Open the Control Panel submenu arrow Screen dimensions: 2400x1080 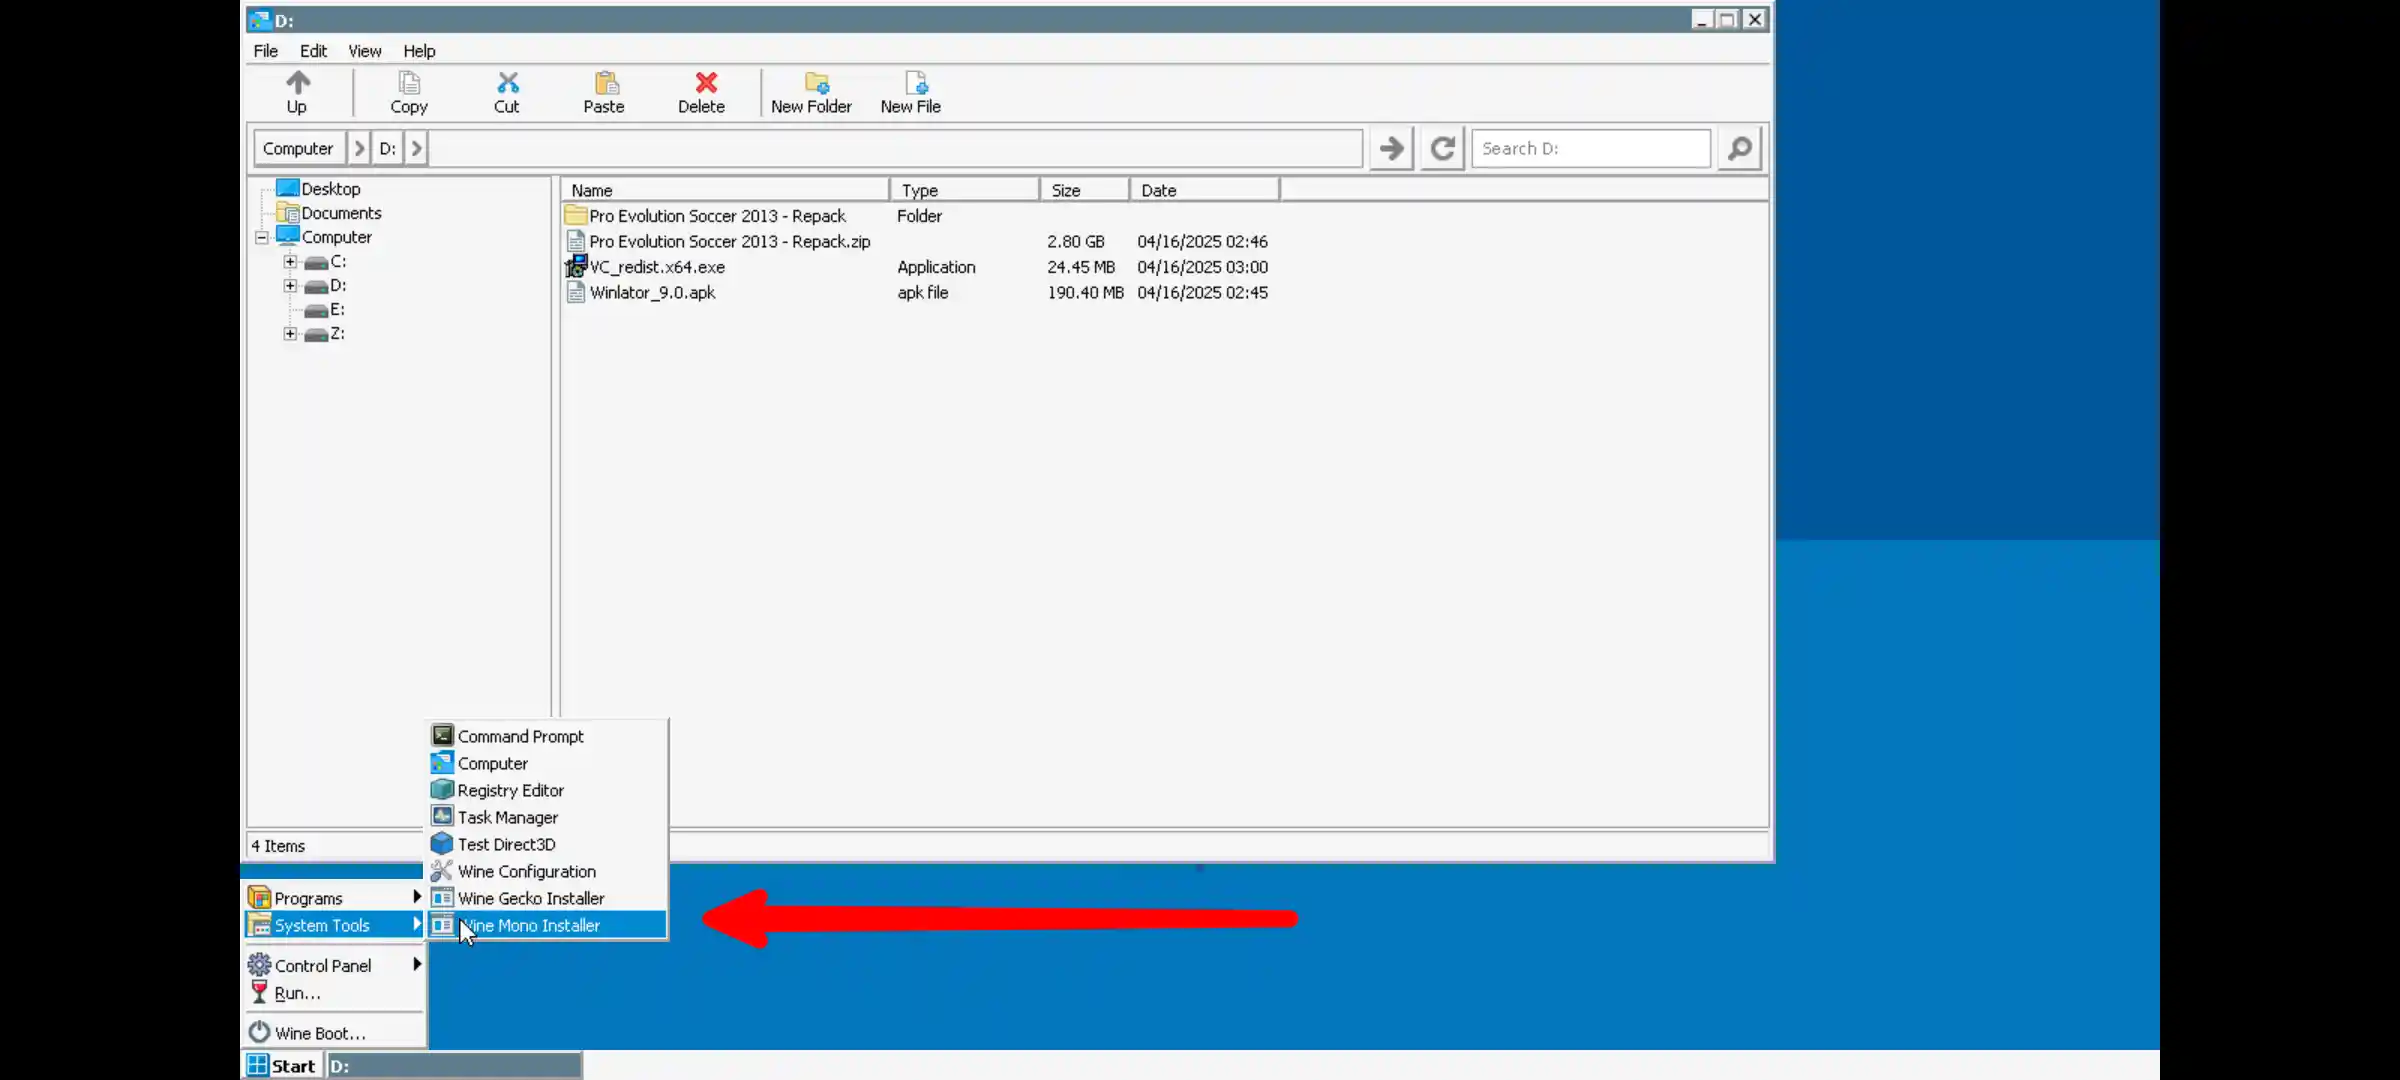416,964
